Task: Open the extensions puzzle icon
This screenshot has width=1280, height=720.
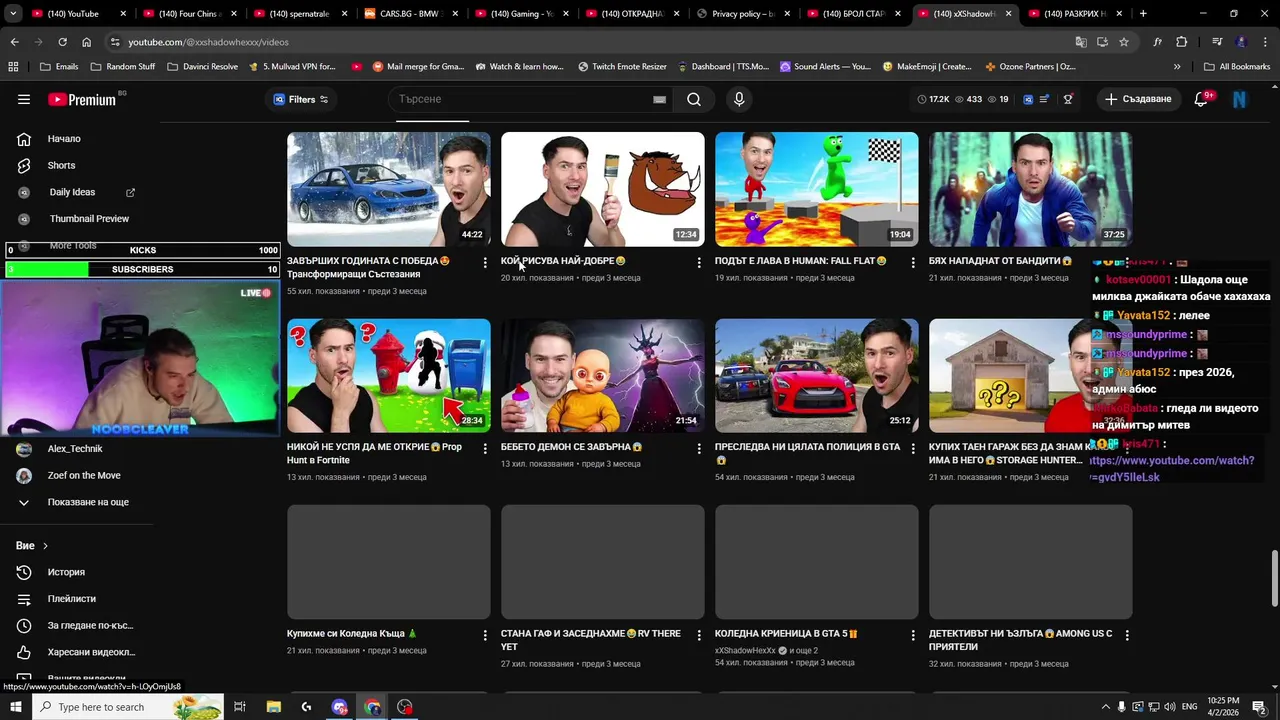Action: (1182, 42)
